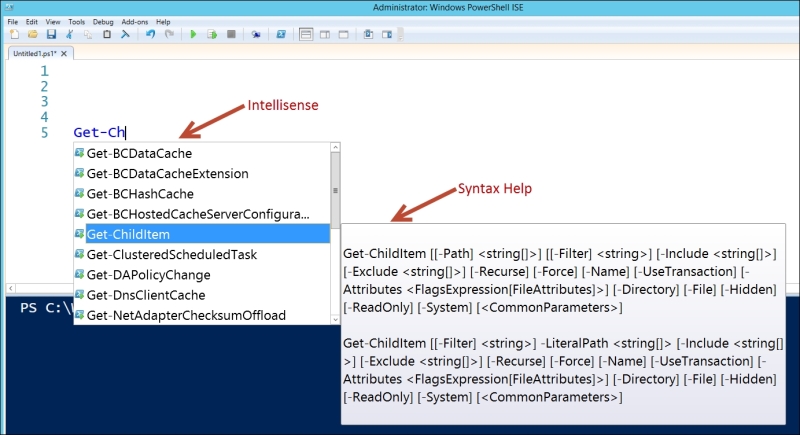Choose Get-NetAdapterChecksumOffload suggestion
This screenshot has height=435, width=800.
(202, 315)
